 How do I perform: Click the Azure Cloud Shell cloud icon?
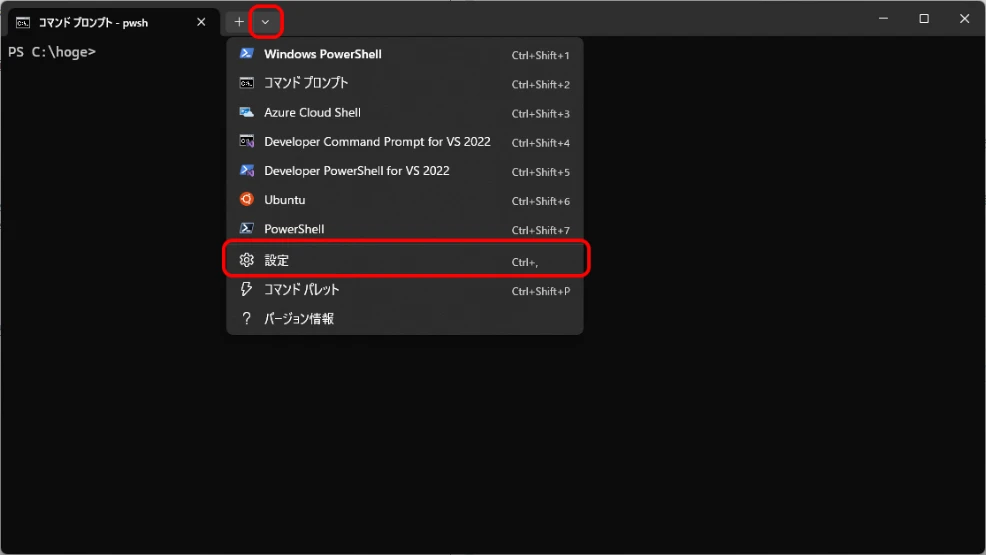click(246, 112)
